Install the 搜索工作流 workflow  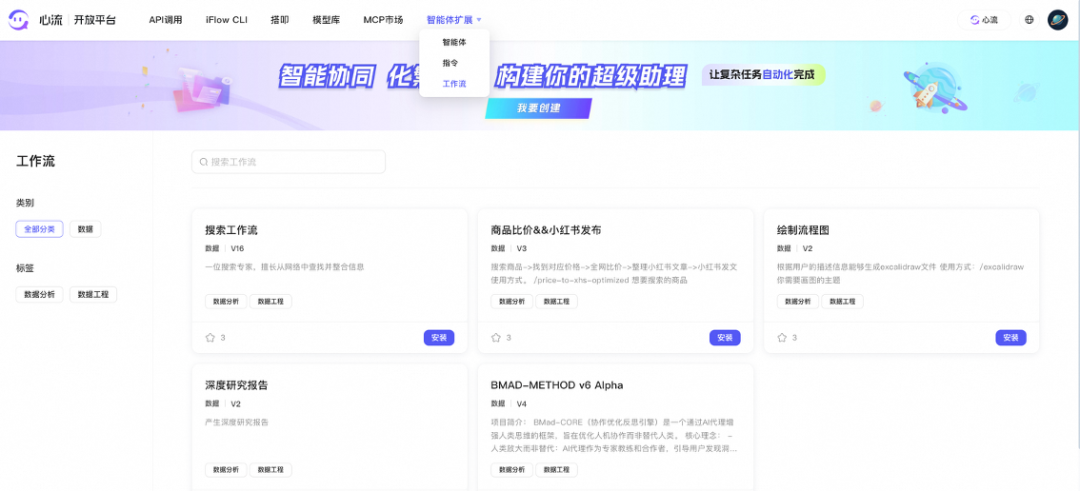pos(439,338)
